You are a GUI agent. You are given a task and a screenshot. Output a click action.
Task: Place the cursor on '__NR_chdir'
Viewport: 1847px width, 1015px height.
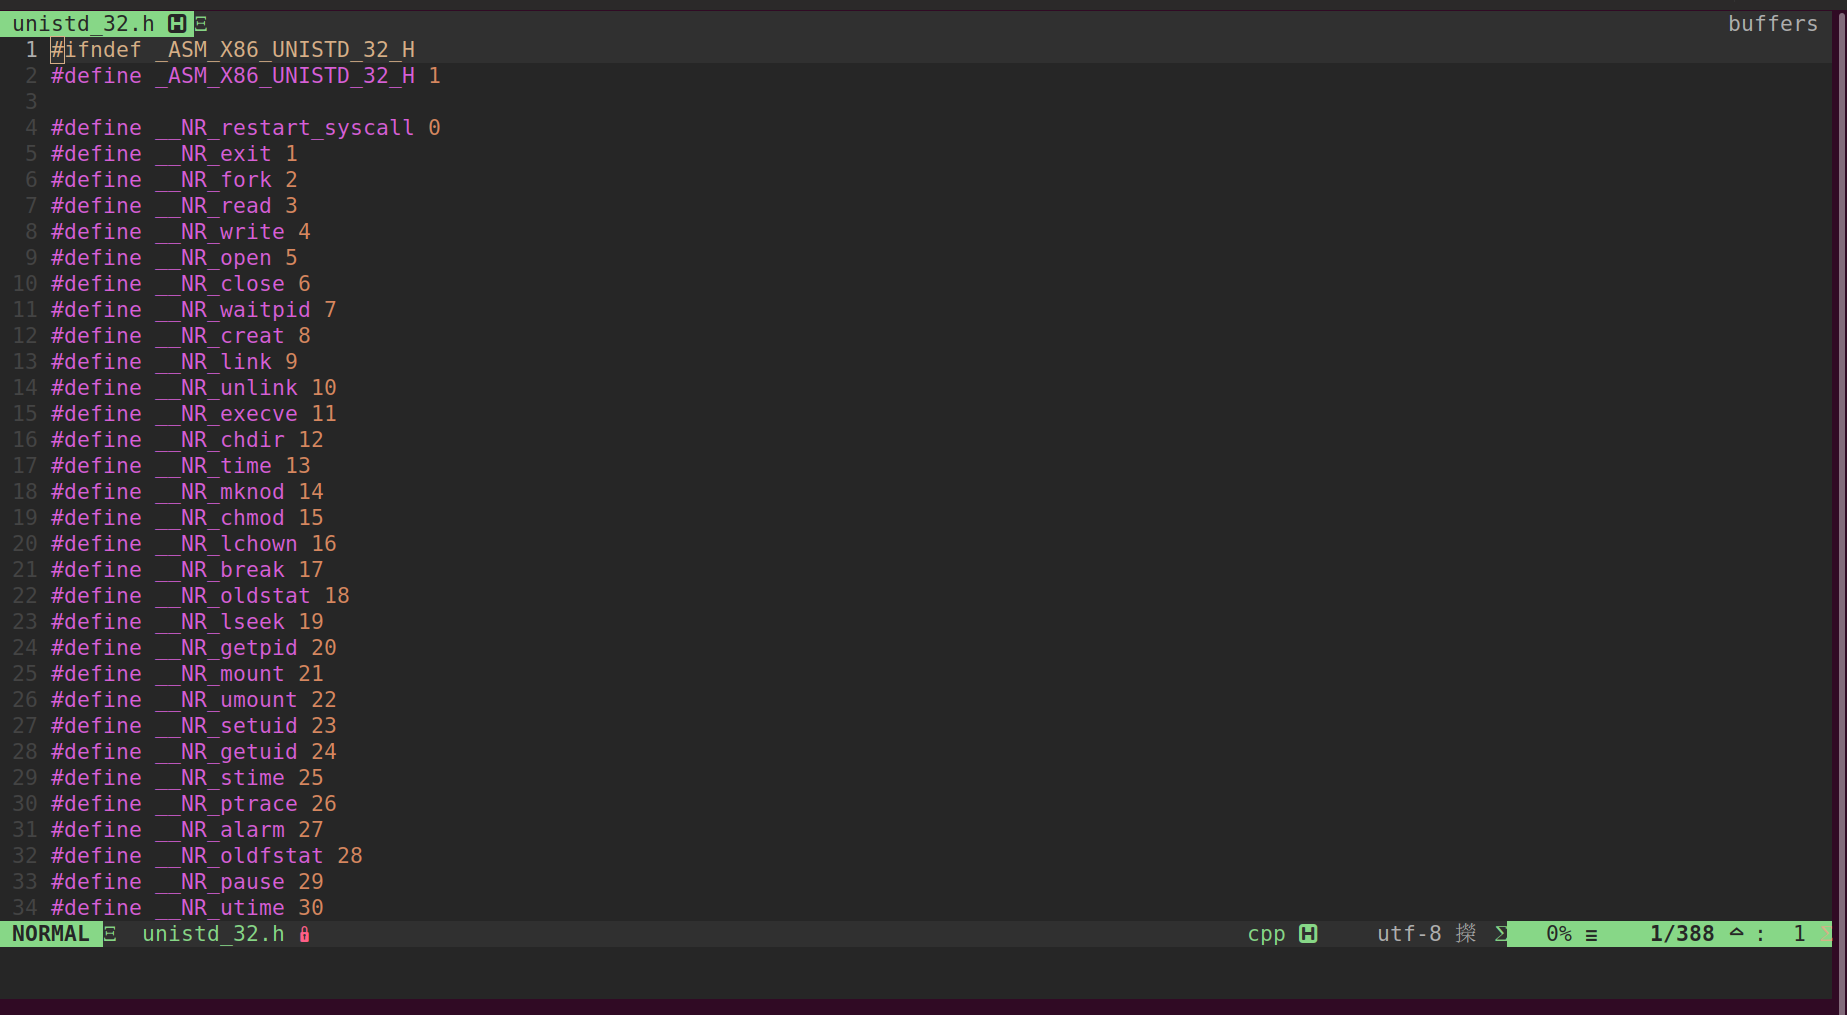pos(220,440)
